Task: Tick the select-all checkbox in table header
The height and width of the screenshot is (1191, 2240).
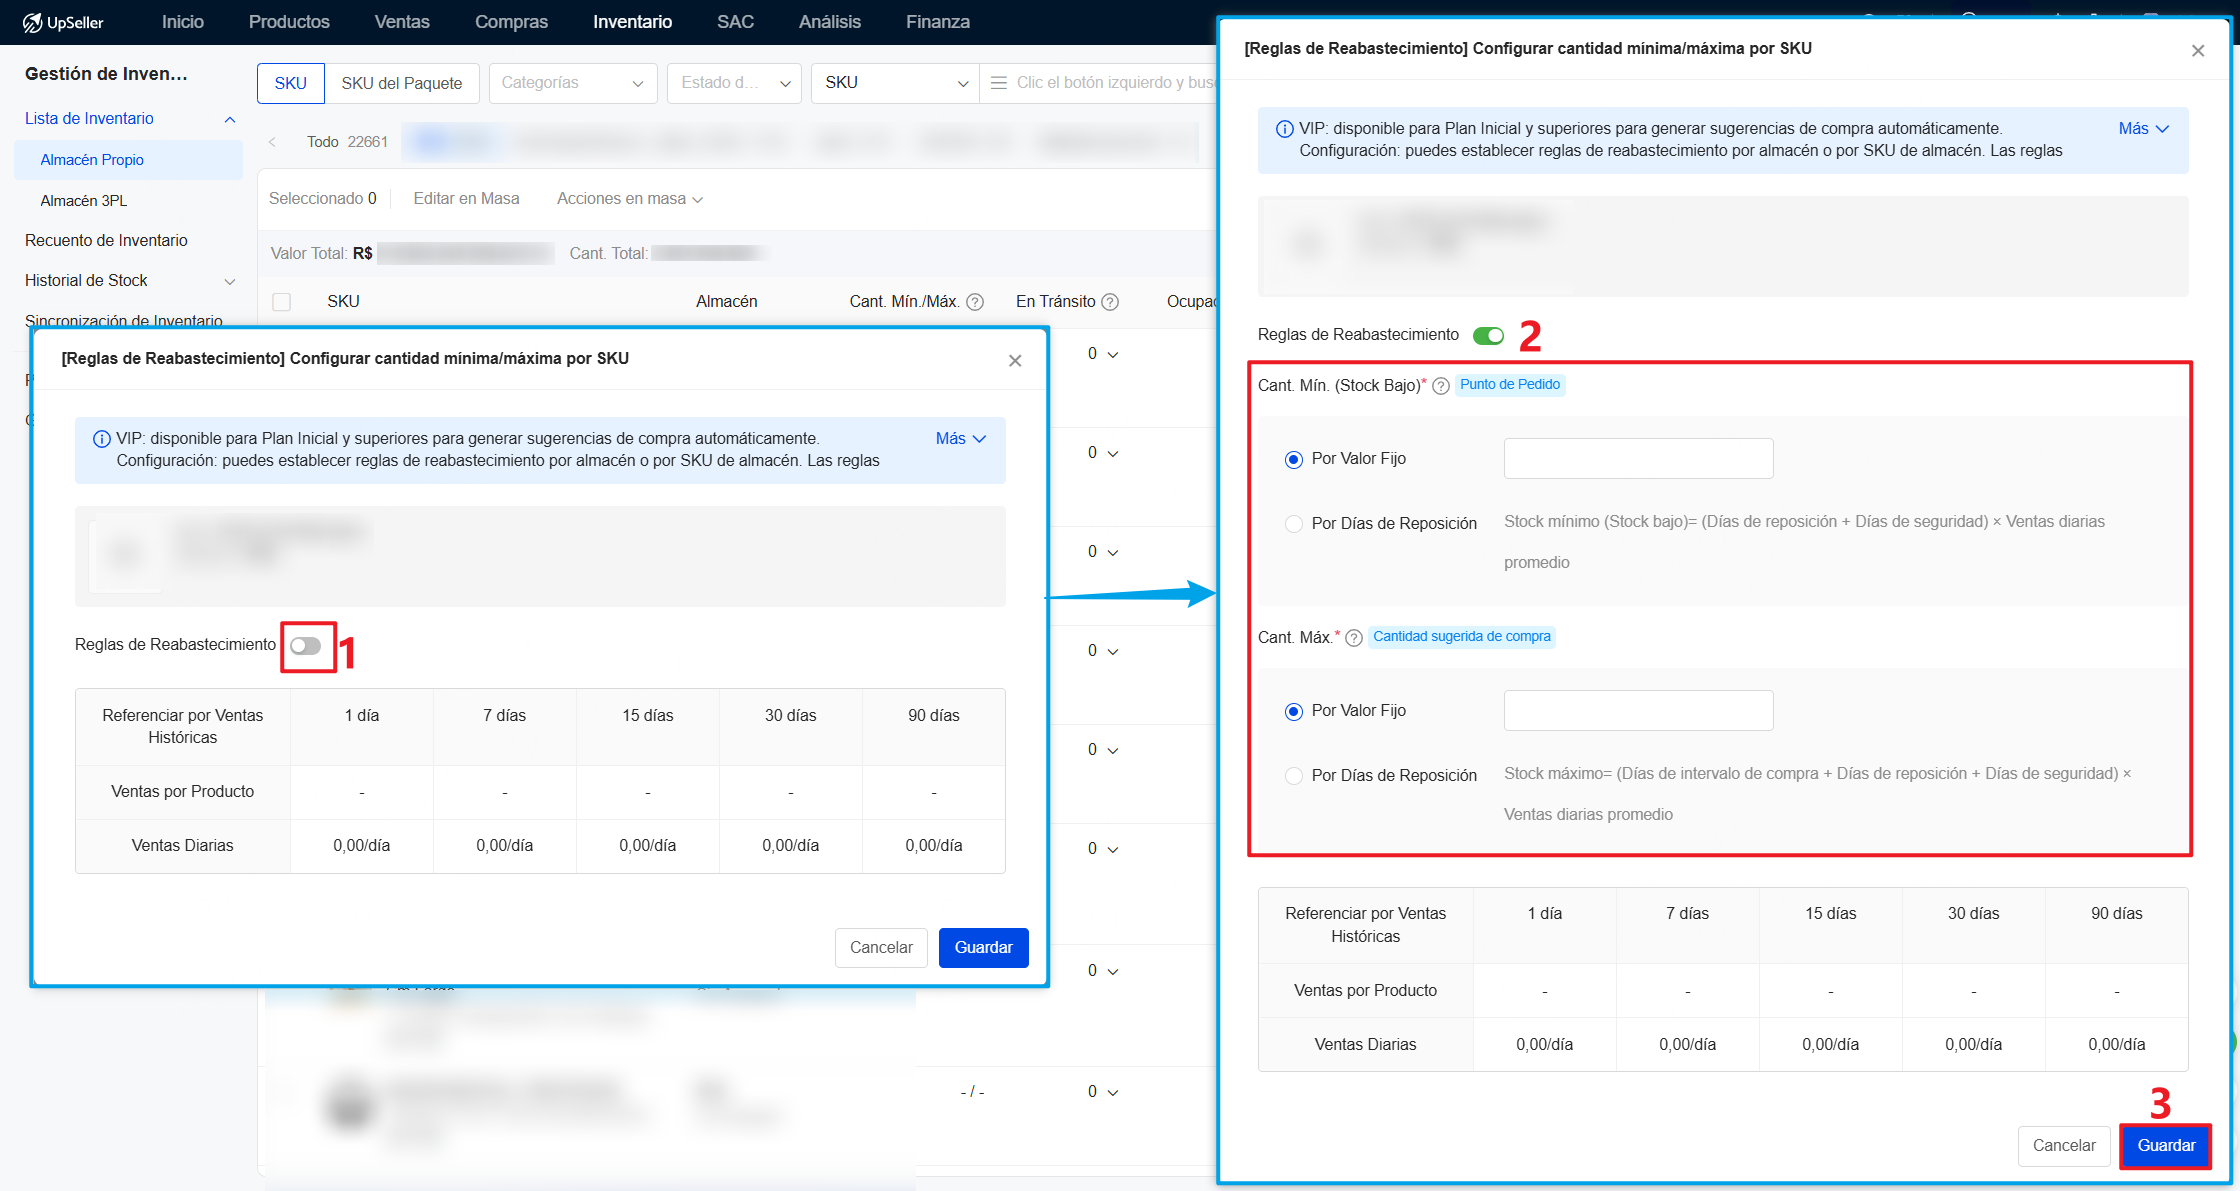Action: (282, 302)
